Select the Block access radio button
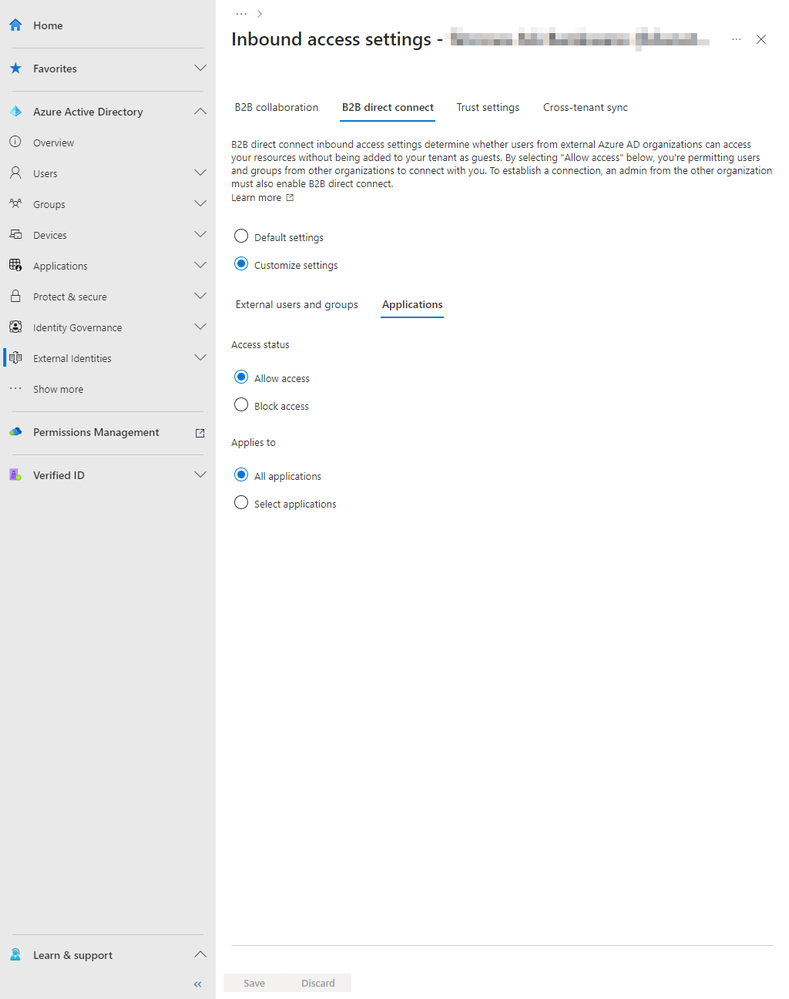 [241, 405]
